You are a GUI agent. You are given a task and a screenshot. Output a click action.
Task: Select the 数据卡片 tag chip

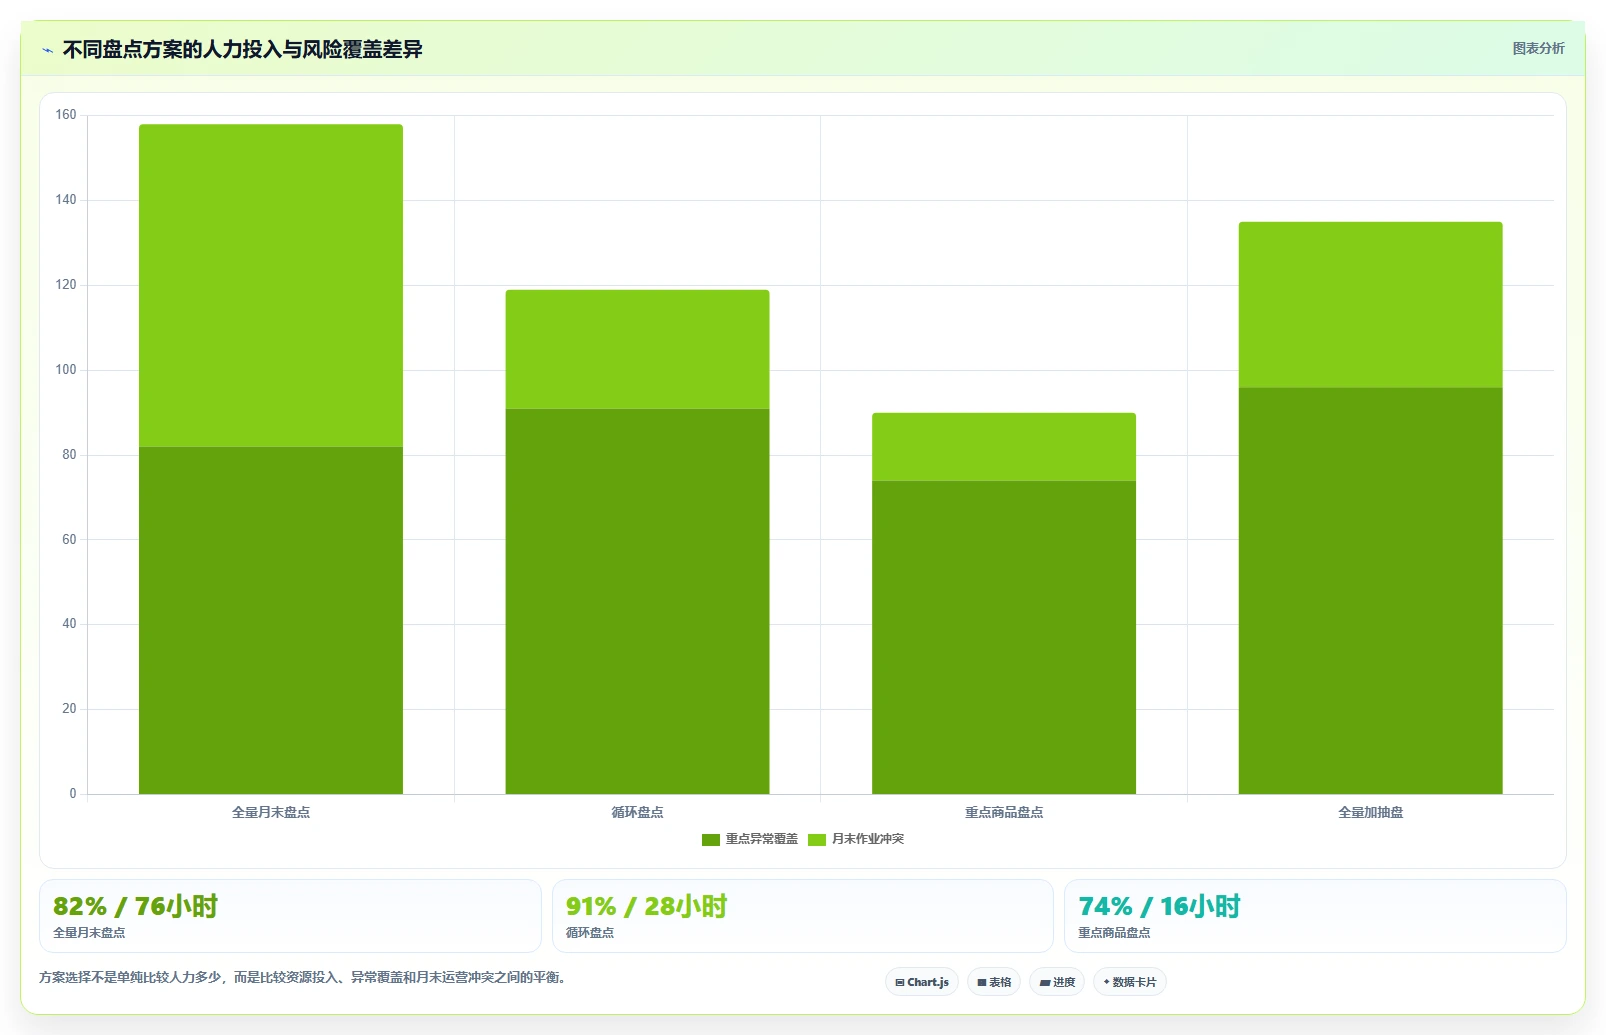click(x=1130, y=982)
